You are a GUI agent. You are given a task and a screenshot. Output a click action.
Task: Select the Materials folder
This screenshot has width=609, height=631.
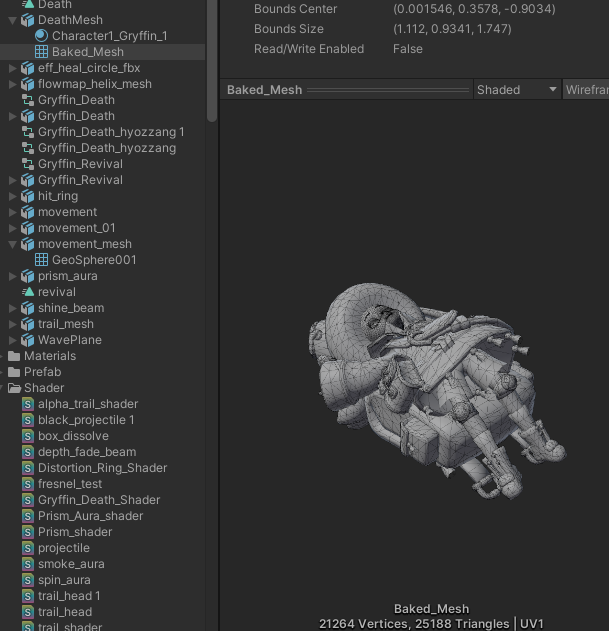tap(49, 356)
